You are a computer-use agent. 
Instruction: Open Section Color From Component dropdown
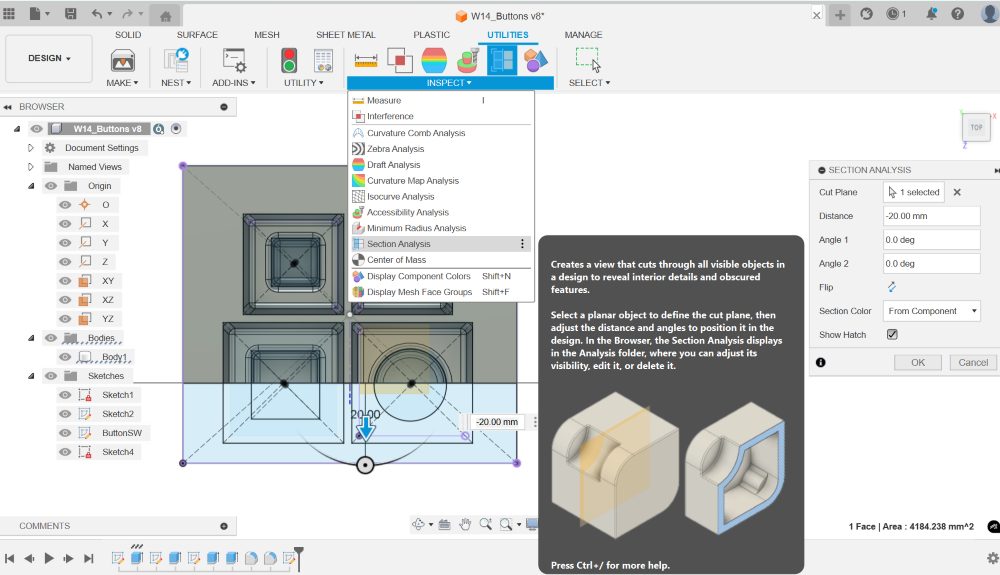932,311
